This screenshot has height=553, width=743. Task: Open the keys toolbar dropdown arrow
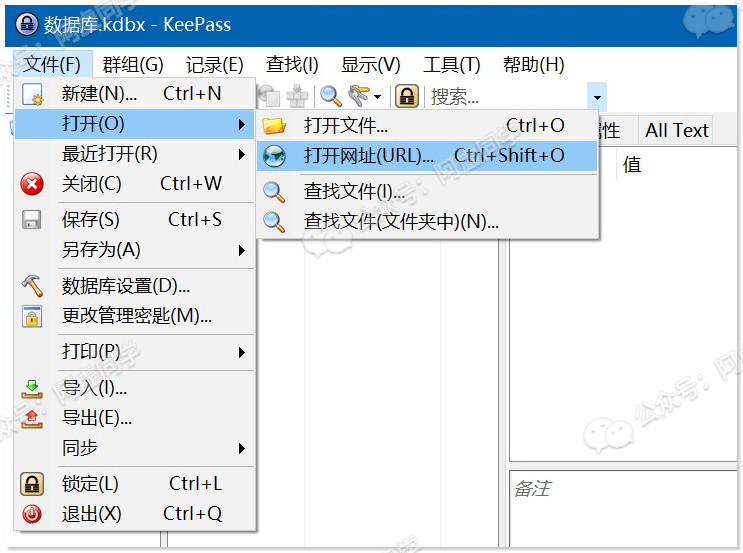(378, 97)
